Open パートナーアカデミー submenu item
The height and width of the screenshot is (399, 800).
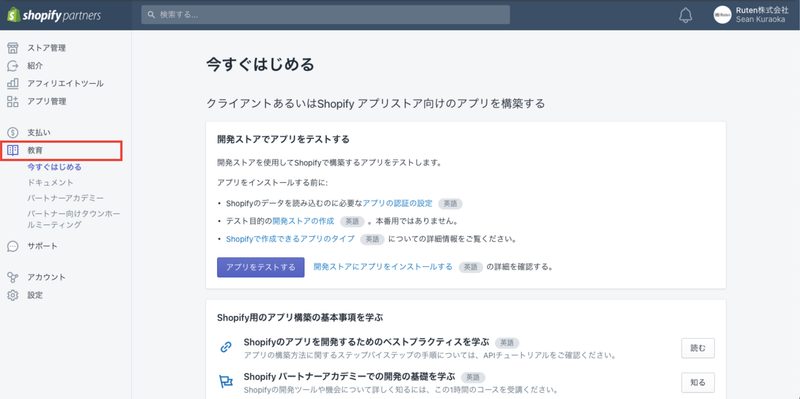(x=65, y=197)
